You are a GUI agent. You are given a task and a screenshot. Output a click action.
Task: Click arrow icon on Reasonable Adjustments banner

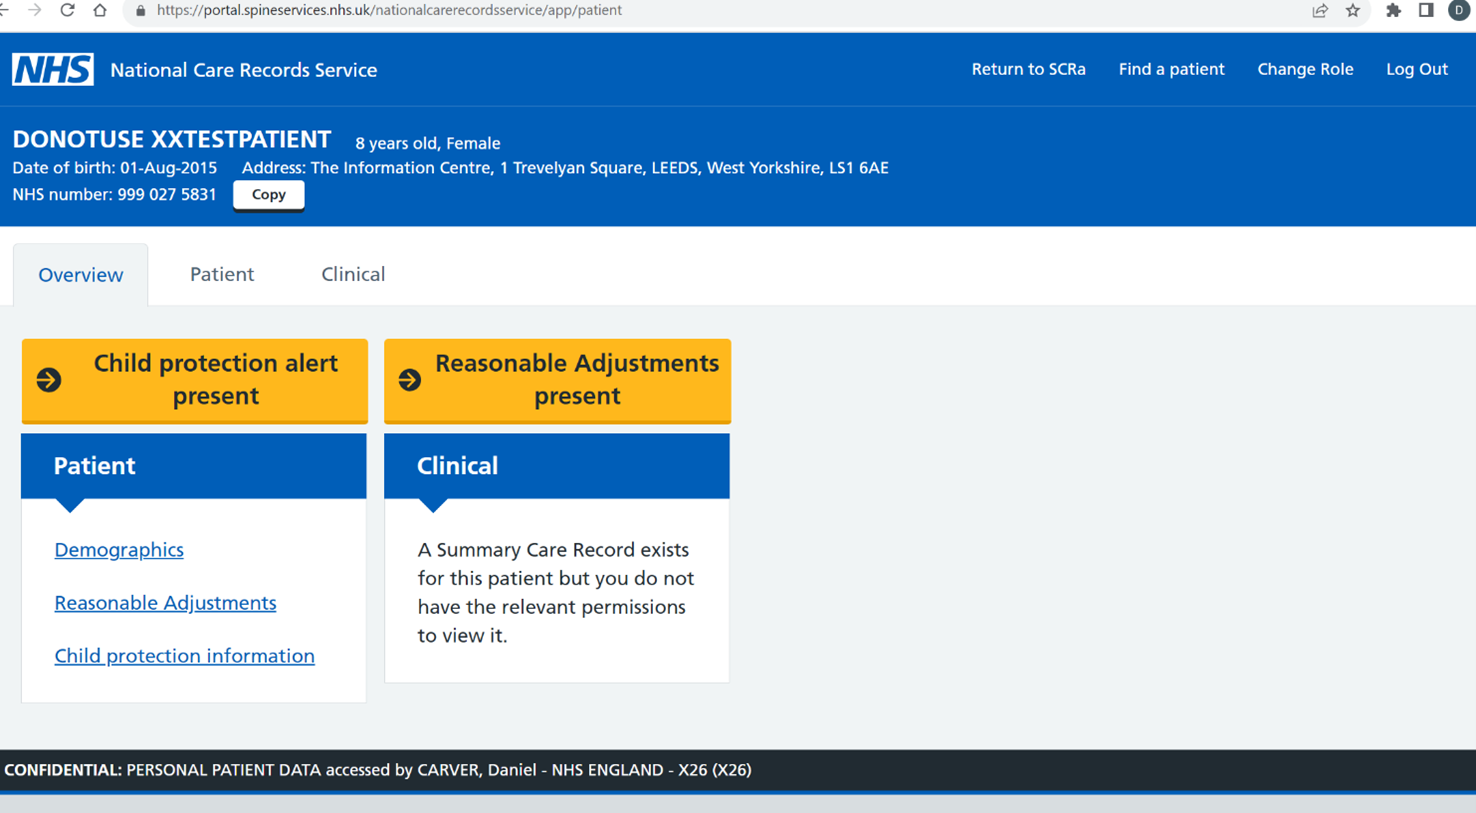coord(410,380)
